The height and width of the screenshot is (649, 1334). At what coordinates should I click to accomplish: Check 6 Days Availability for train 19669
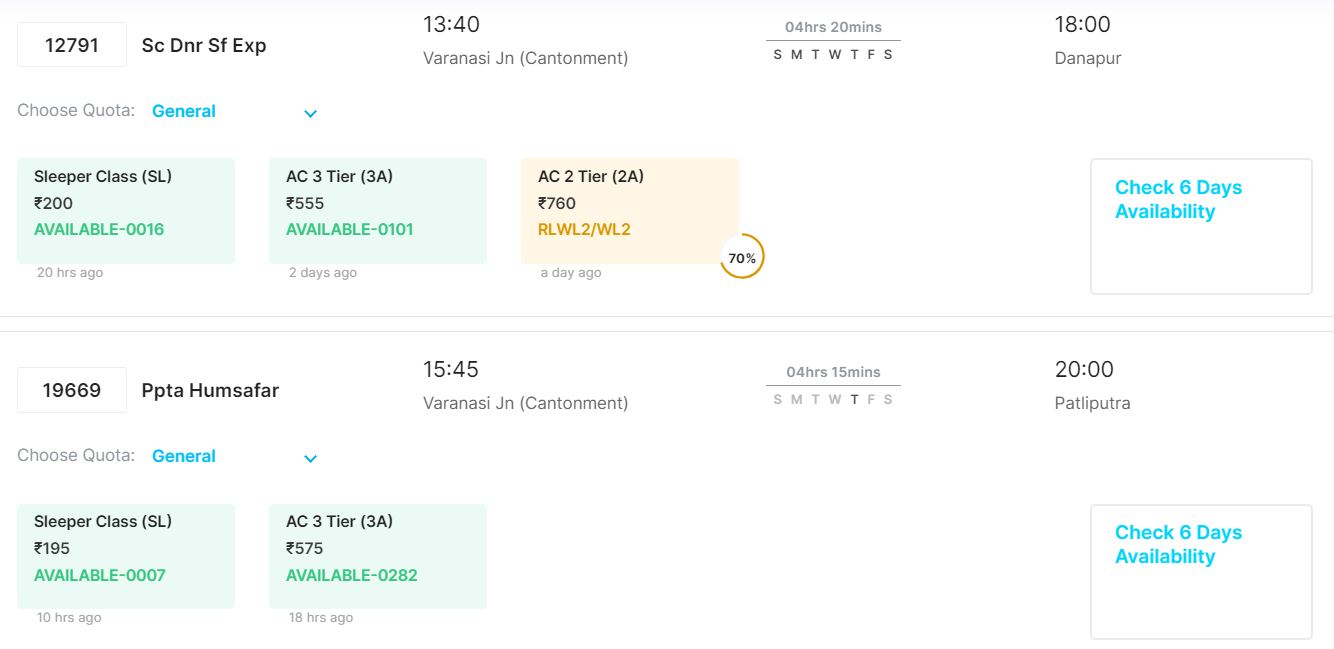(1200, 571)
